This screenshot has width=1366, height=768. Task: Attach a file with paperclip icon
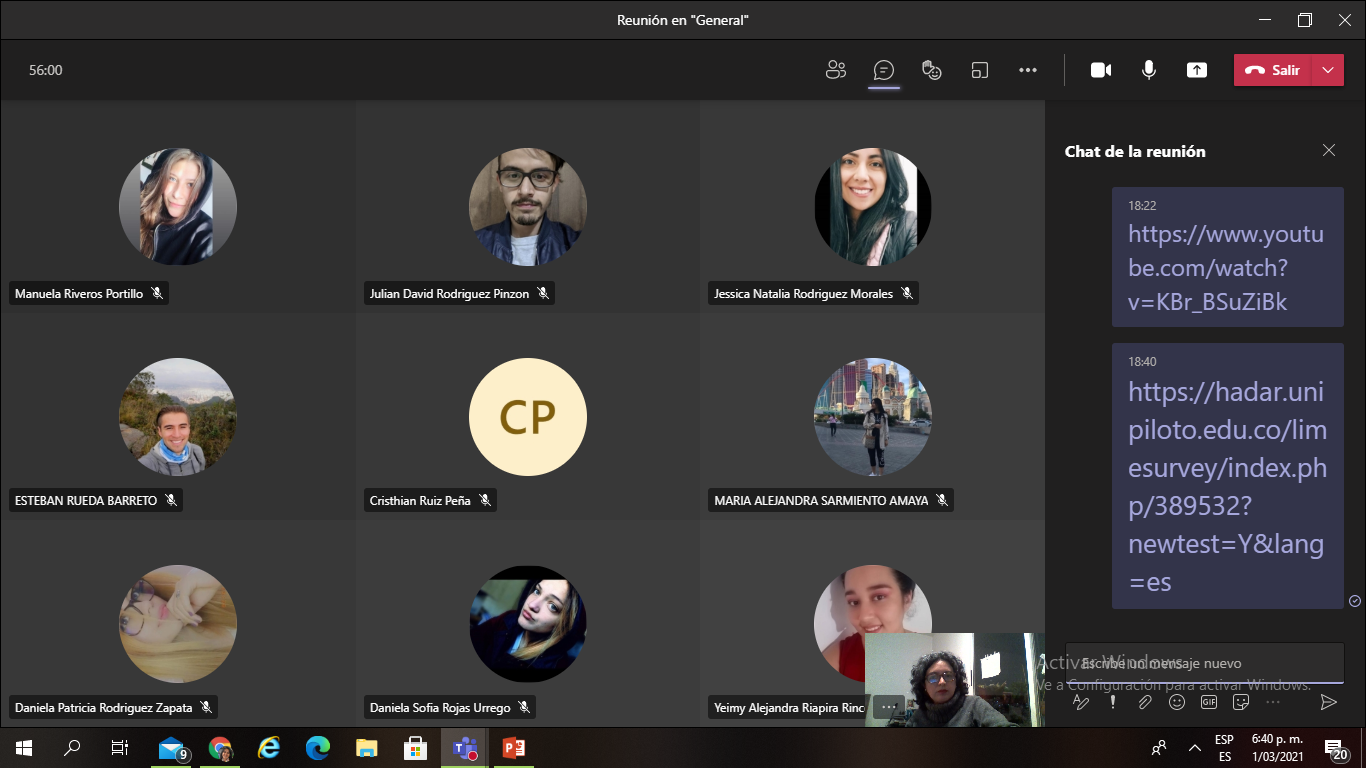point(1145,702)
